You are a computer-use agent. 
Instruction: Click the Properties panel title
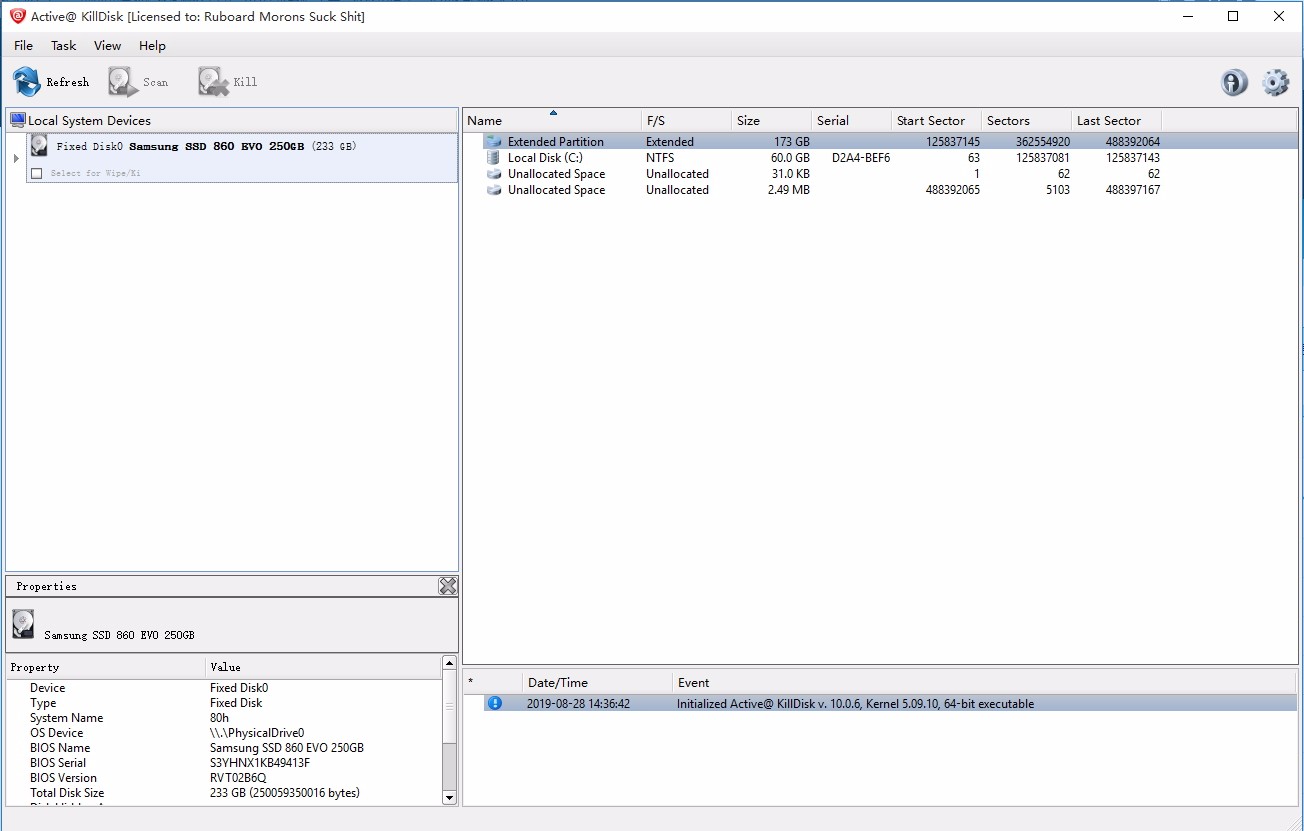coord(46,586)
